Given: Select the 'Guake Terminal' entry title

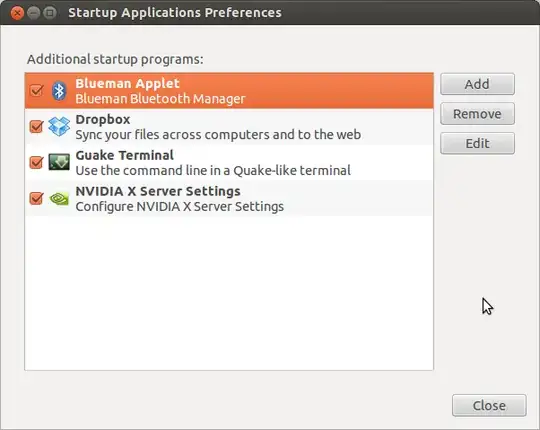Looking at the screenshot, I should (x=124, y=155).
